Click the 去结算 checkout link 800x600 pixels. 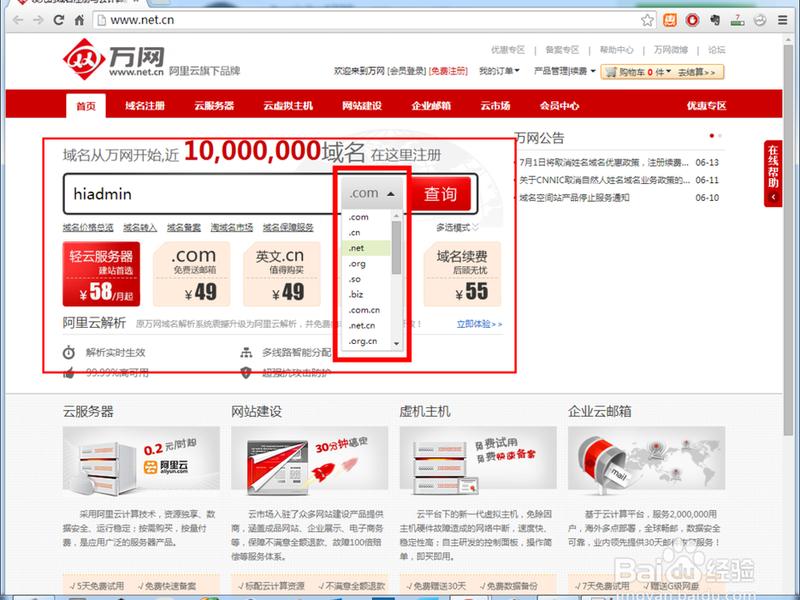point(697,72)
